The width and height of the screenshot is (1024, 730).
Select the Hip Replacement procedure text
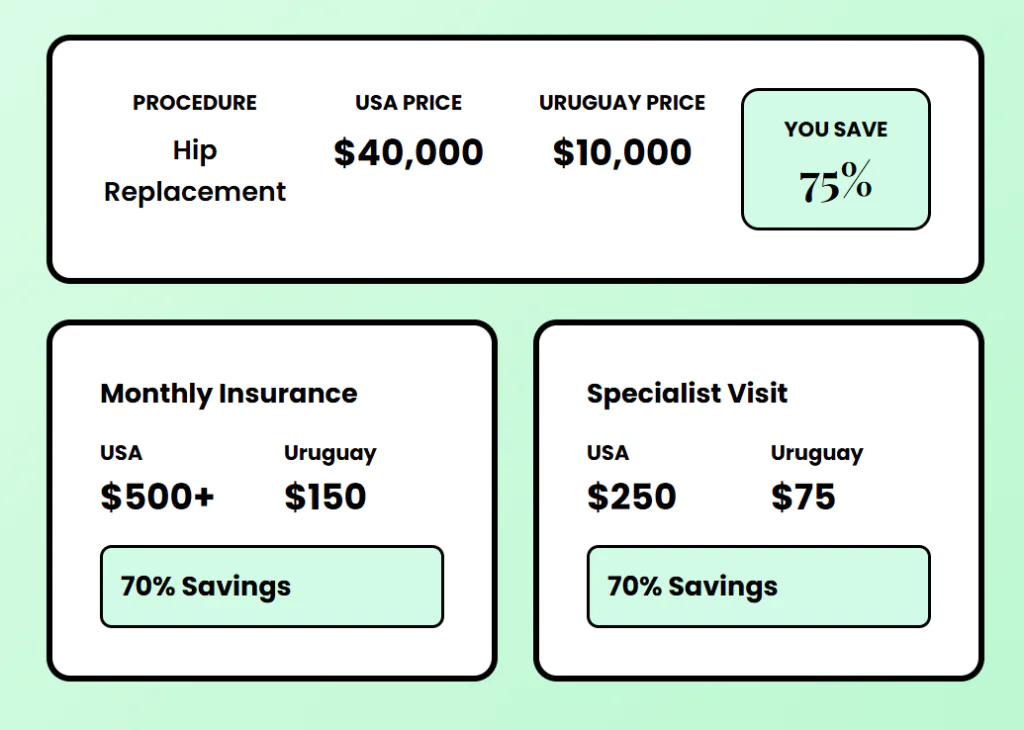coord(195,171)
